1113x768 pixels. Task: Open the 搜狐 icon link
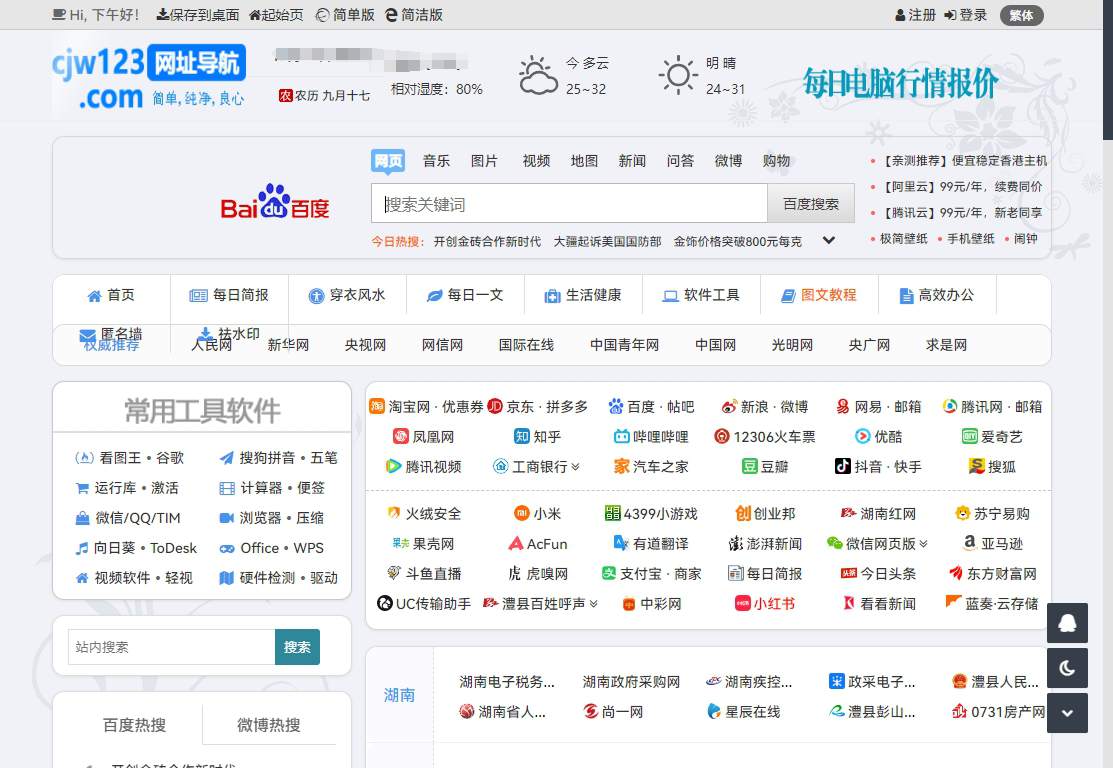(977, 466)
